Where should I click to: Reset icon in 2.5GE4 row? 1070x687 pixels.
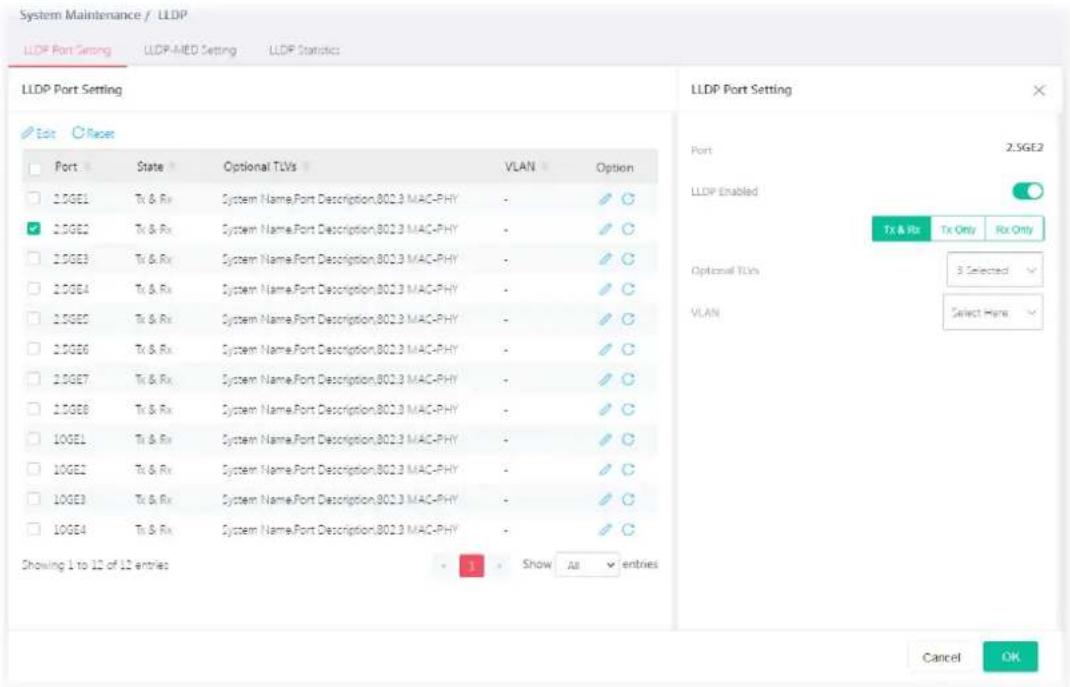coord(628,289)
